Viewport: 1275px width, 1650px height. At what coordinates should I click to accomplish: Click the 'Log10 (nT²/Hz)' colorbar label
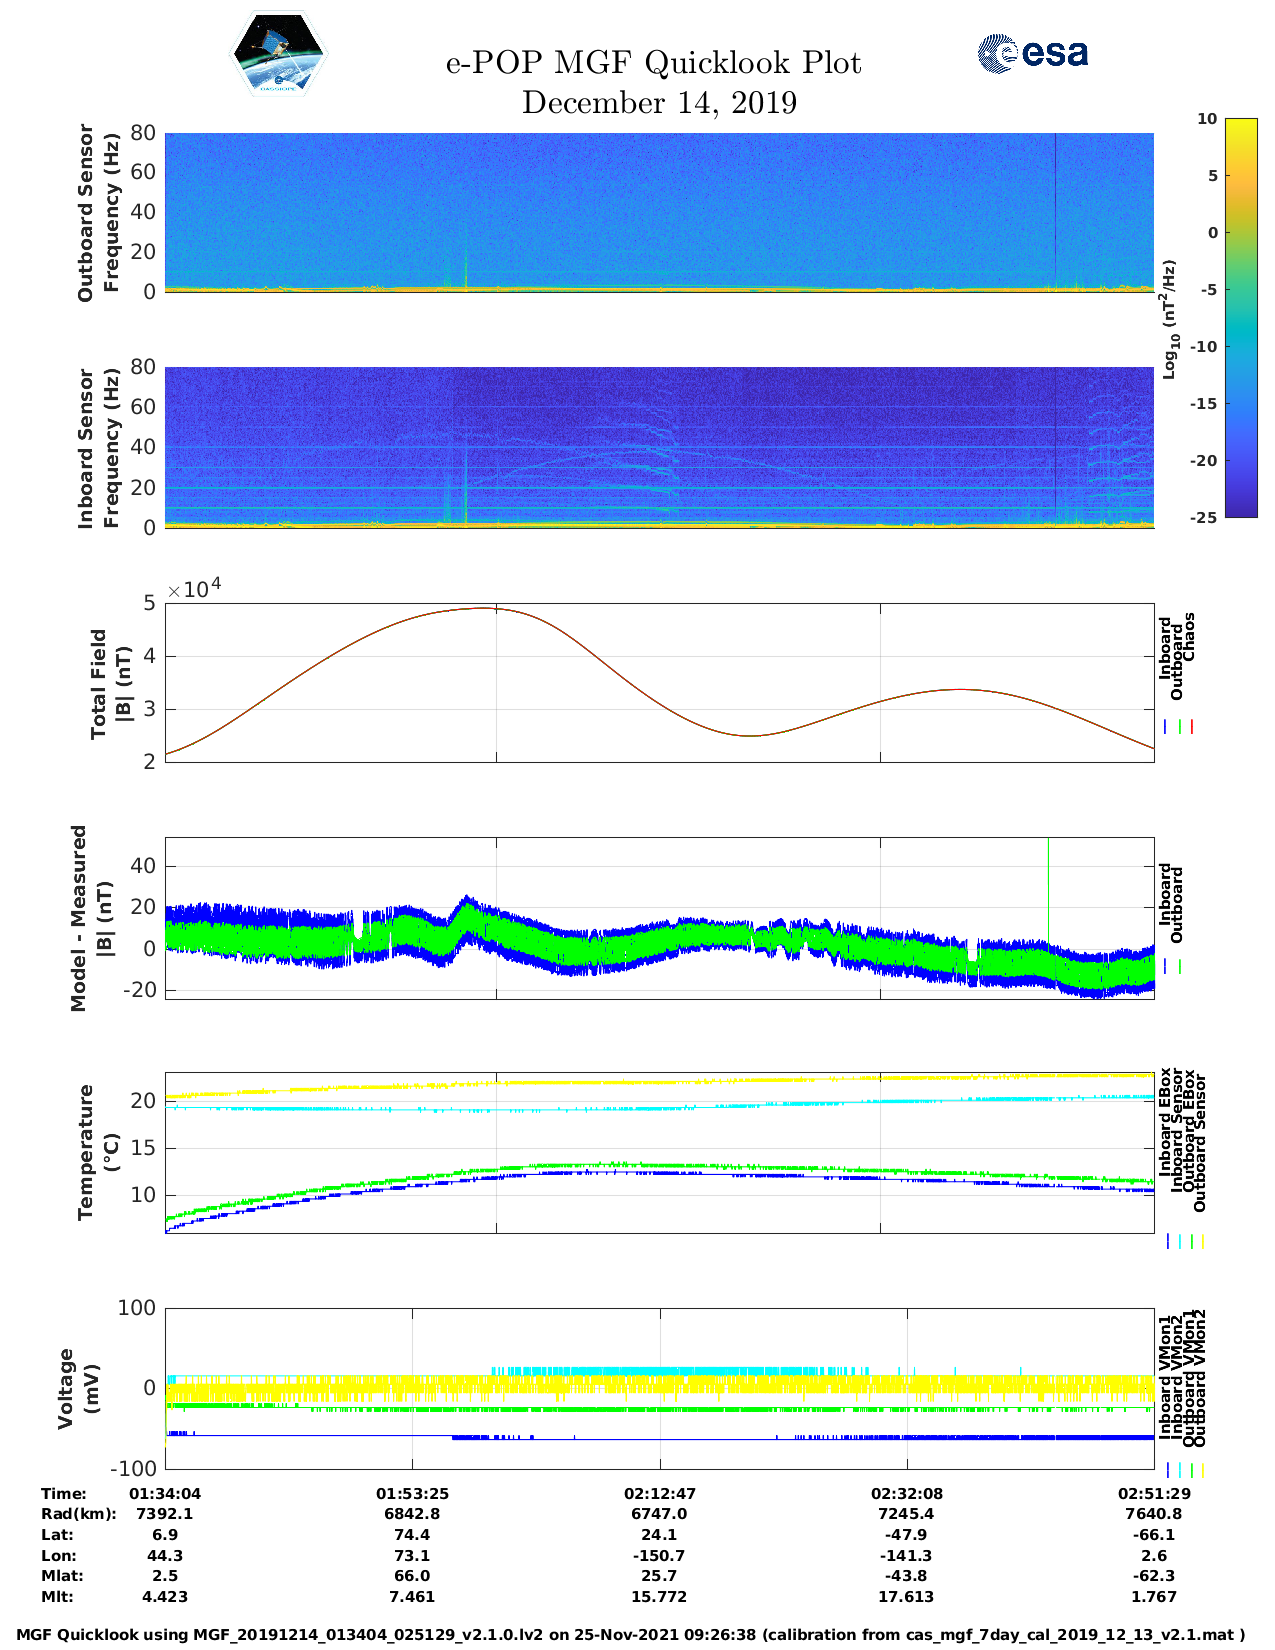(1168, 319)
